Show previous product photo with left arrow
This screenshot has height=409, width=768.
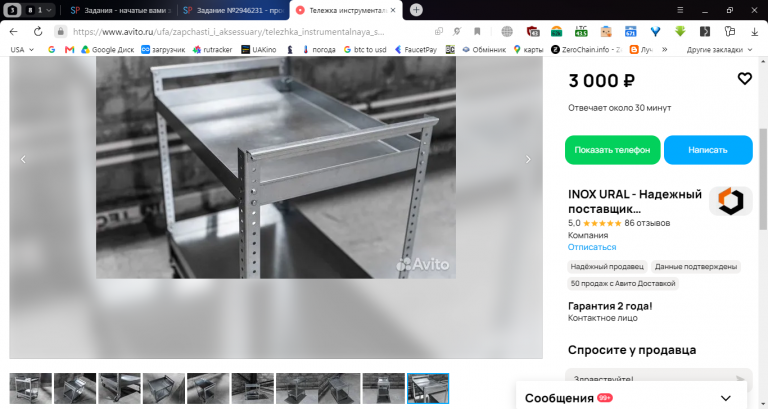click(x=23, y=159)
